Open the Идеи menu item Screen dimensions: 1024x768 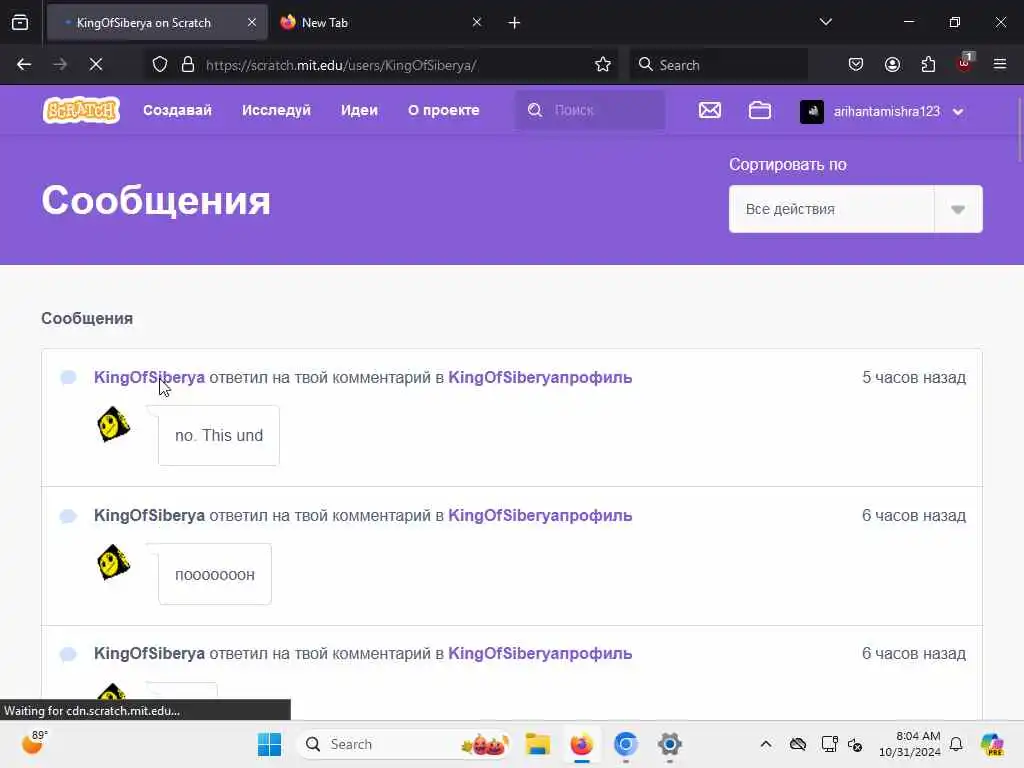359,110
